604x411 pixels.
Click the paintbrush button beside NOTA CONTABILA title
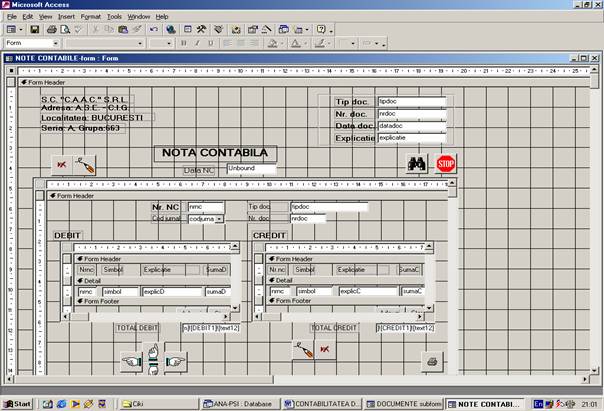point(85,165)
